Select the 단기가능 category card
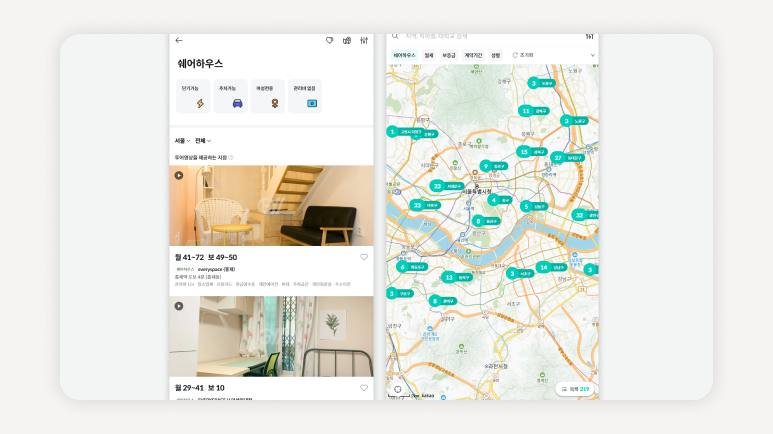Screen dimensions: 773x434 pyautogui.click(x=192, y=96)
